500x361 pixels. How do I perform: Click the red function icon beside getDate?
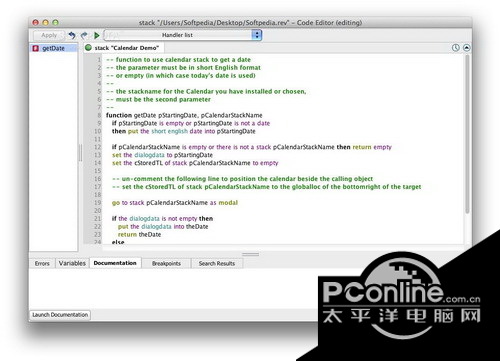pos(35,48)
